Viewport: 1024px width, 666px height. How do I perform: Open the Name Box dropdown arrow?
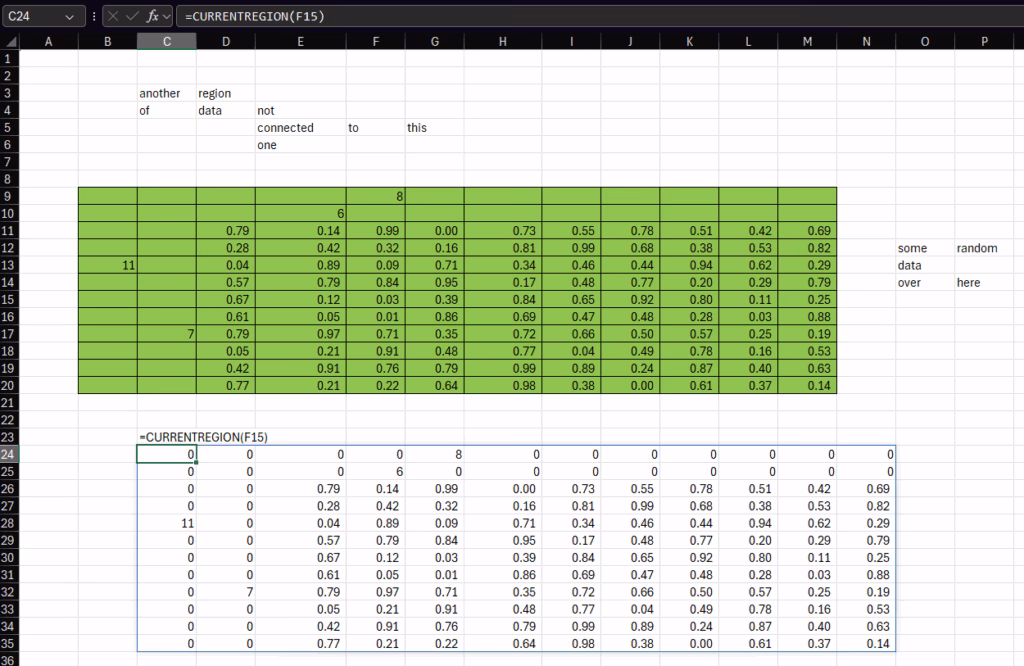tap(69, 16)
